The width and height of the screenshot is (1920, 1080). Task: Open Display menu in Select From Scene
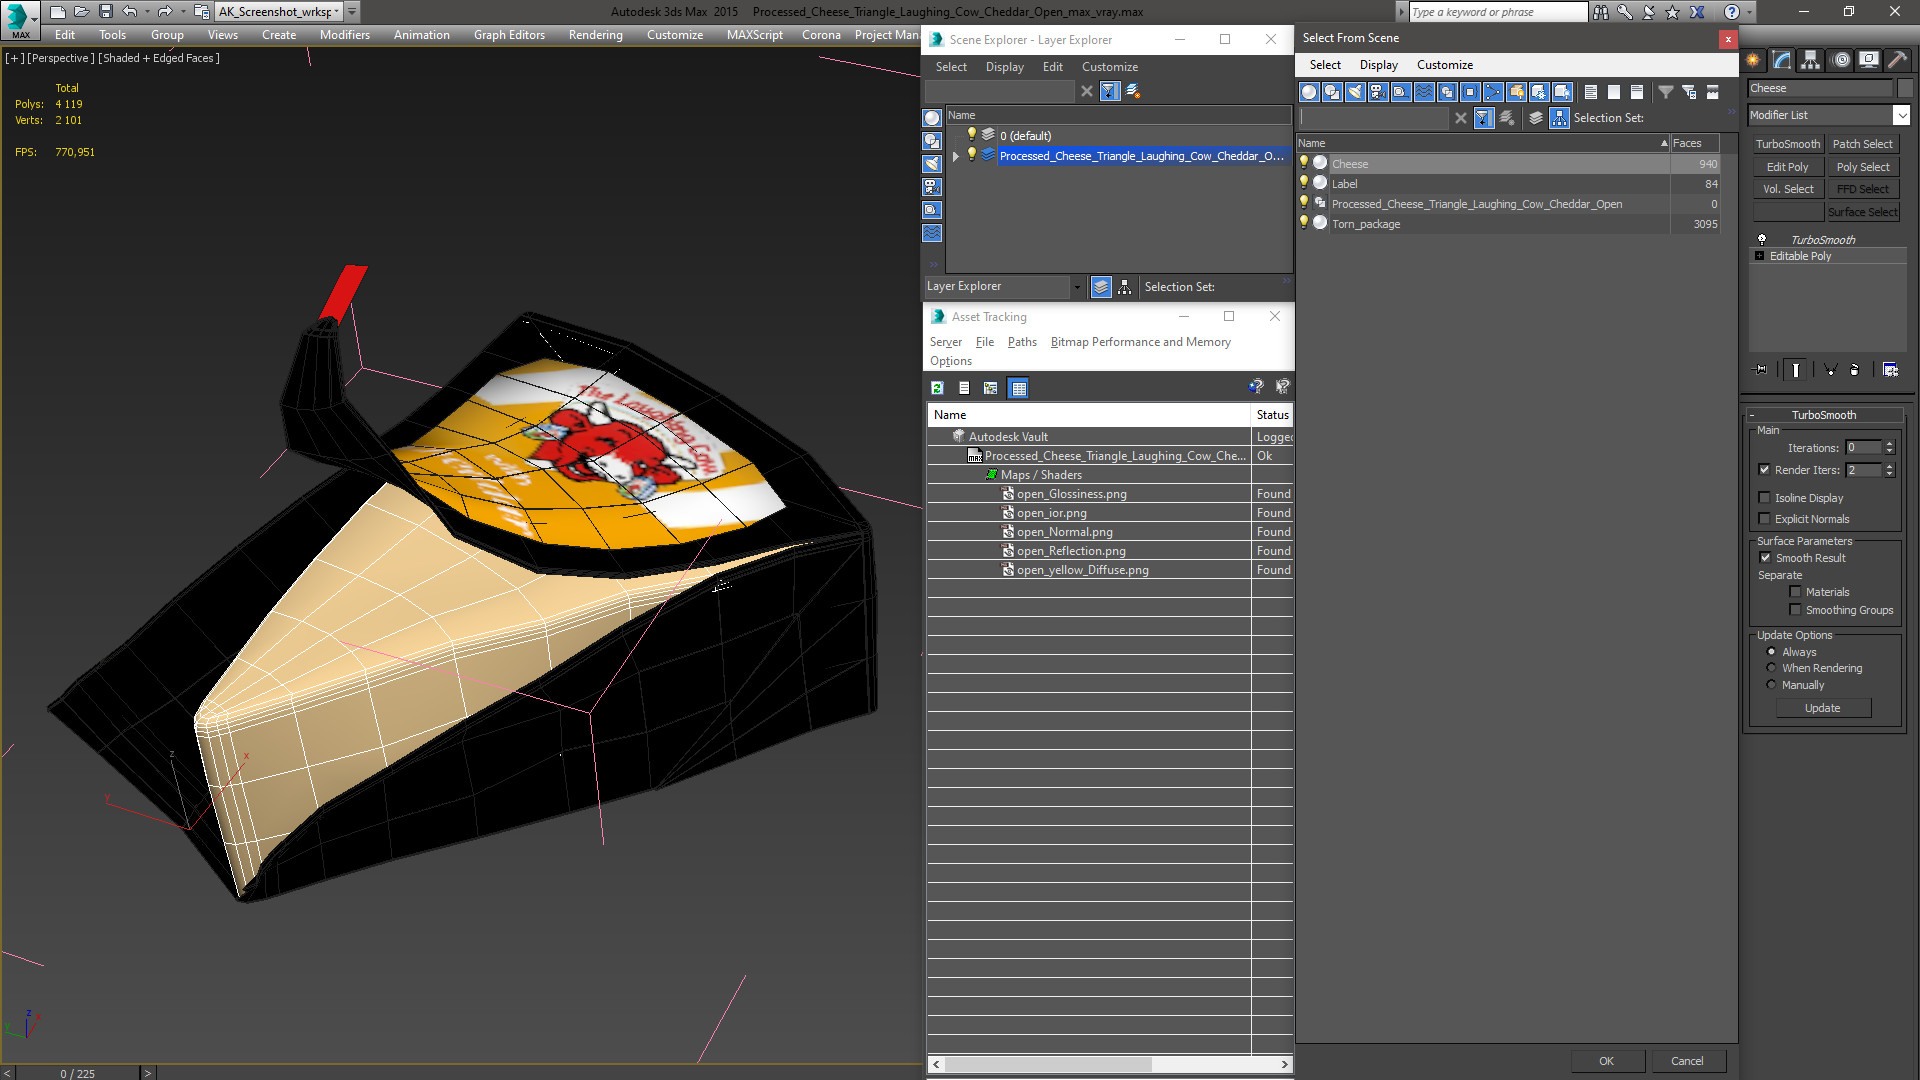(1379, 65)
